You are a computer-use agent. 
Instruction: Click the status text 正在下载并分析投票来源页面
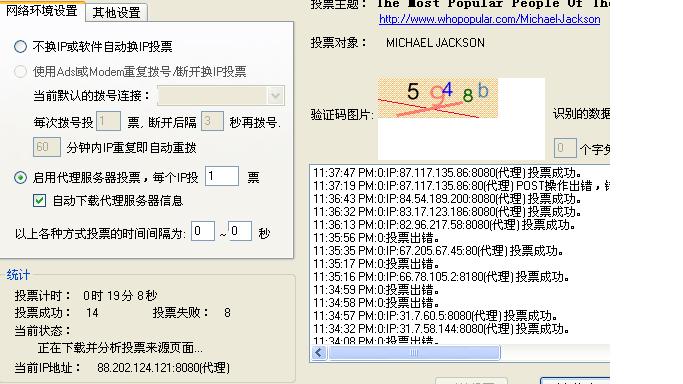[x=120, y=348]
